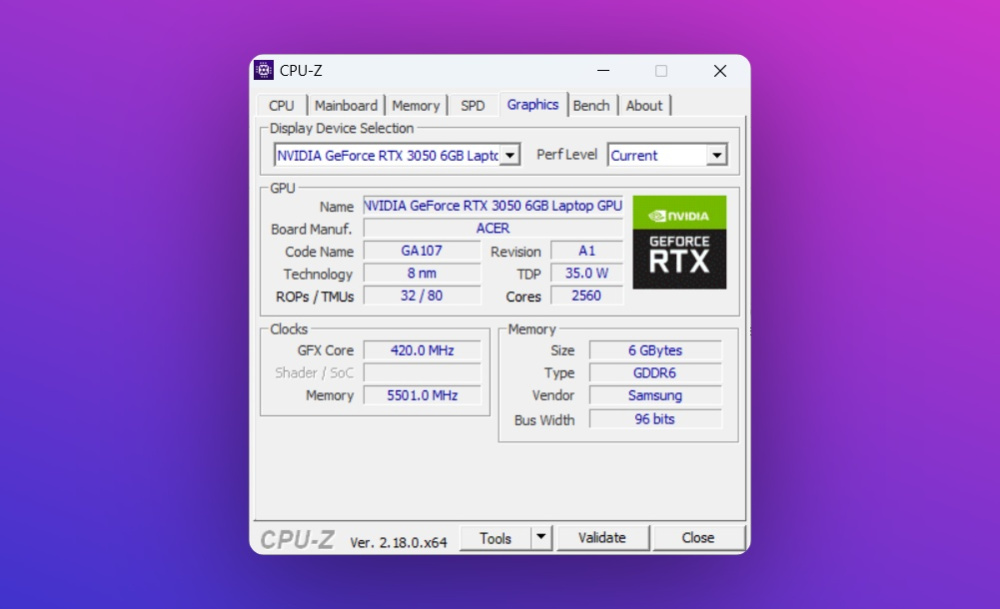Image resolution: width=1000 pixels, height=609 pixels.
Task: Click the Code Name GA107 field
Action: (421, 251)
